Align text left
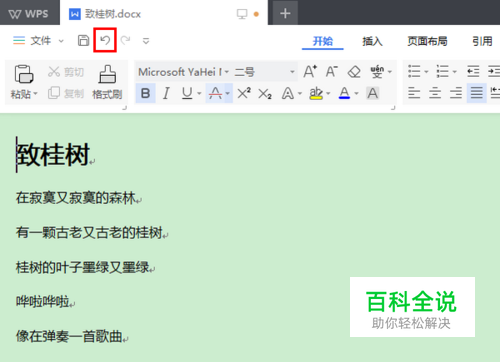Viewport: 500px width, 362px height. coord(414,93)
